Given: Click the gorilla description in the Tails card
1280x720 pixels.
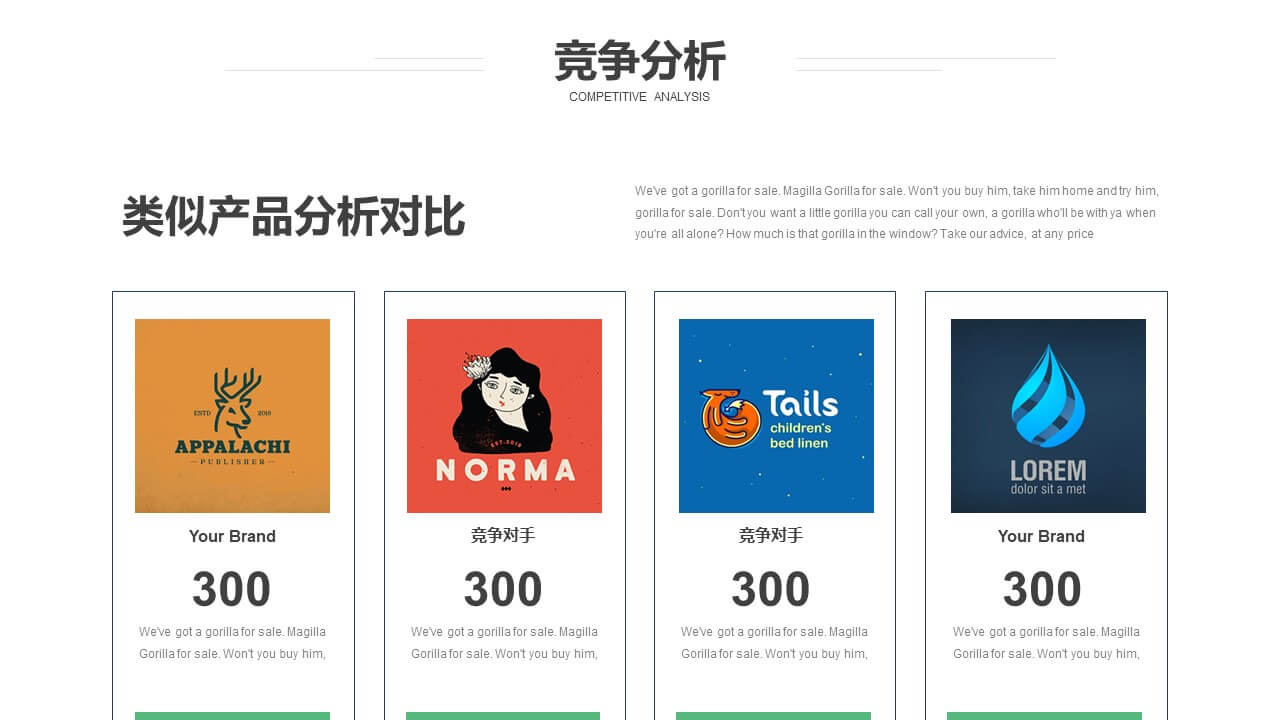Looking at the screenshot, I should 774,643.
